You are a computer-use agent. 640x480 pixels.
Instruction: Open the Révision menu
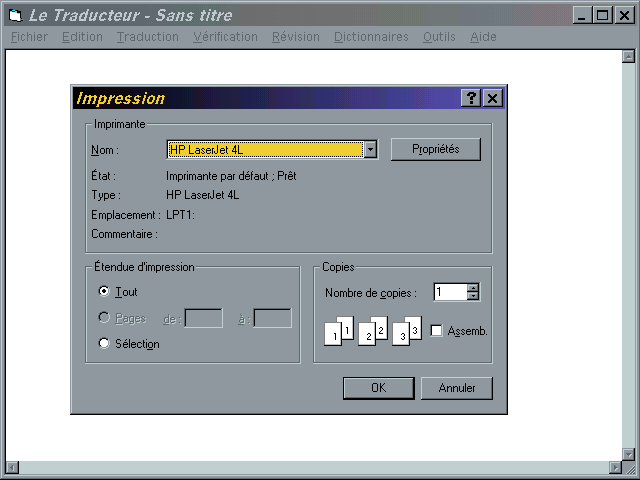point(296,37)
